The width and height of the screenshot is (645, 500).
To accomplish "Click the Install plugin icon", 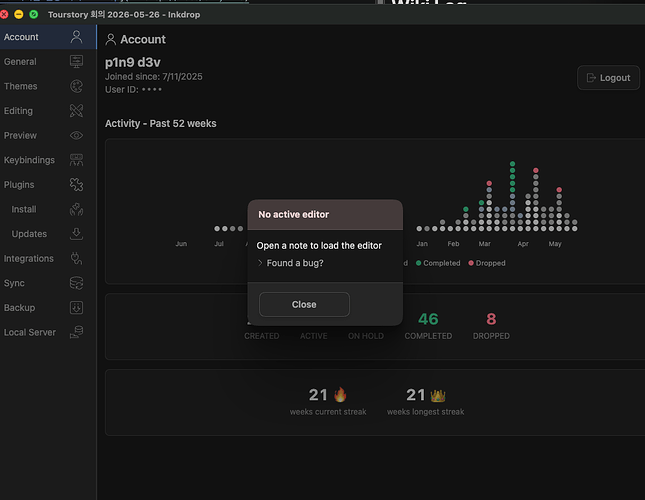I will pyautogui.click(x=76, y=209).
